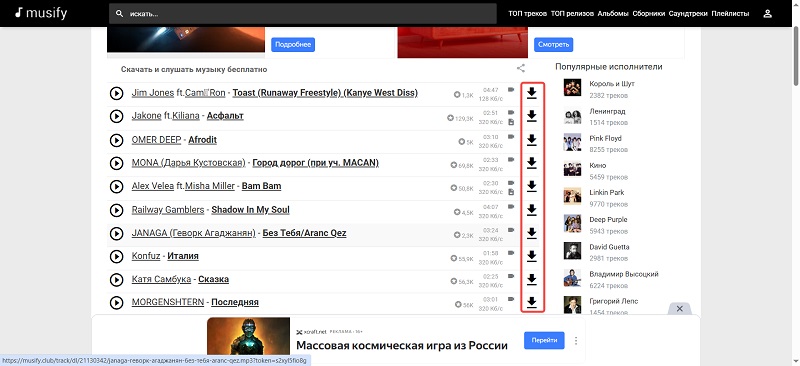Select Linkin Park in popular artists
This screenshot has width=800, height=366.
pyautogui.click(x=607, y=192)
